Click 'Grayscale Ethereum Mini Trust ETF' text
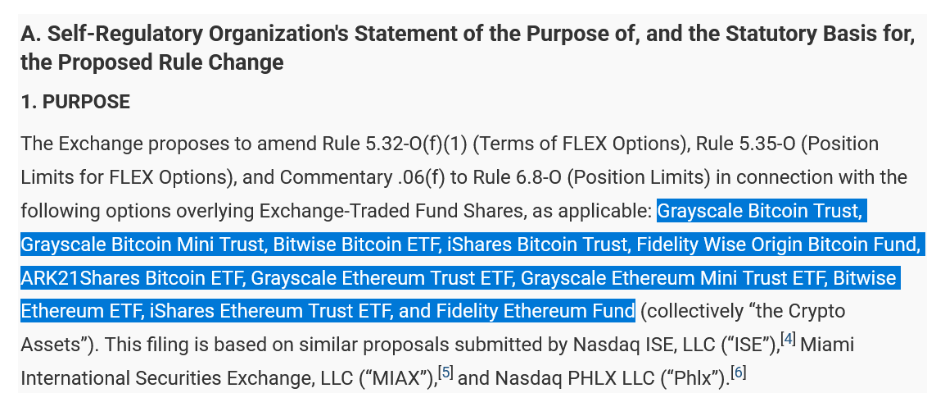932x393 pixels. (672, 278)
